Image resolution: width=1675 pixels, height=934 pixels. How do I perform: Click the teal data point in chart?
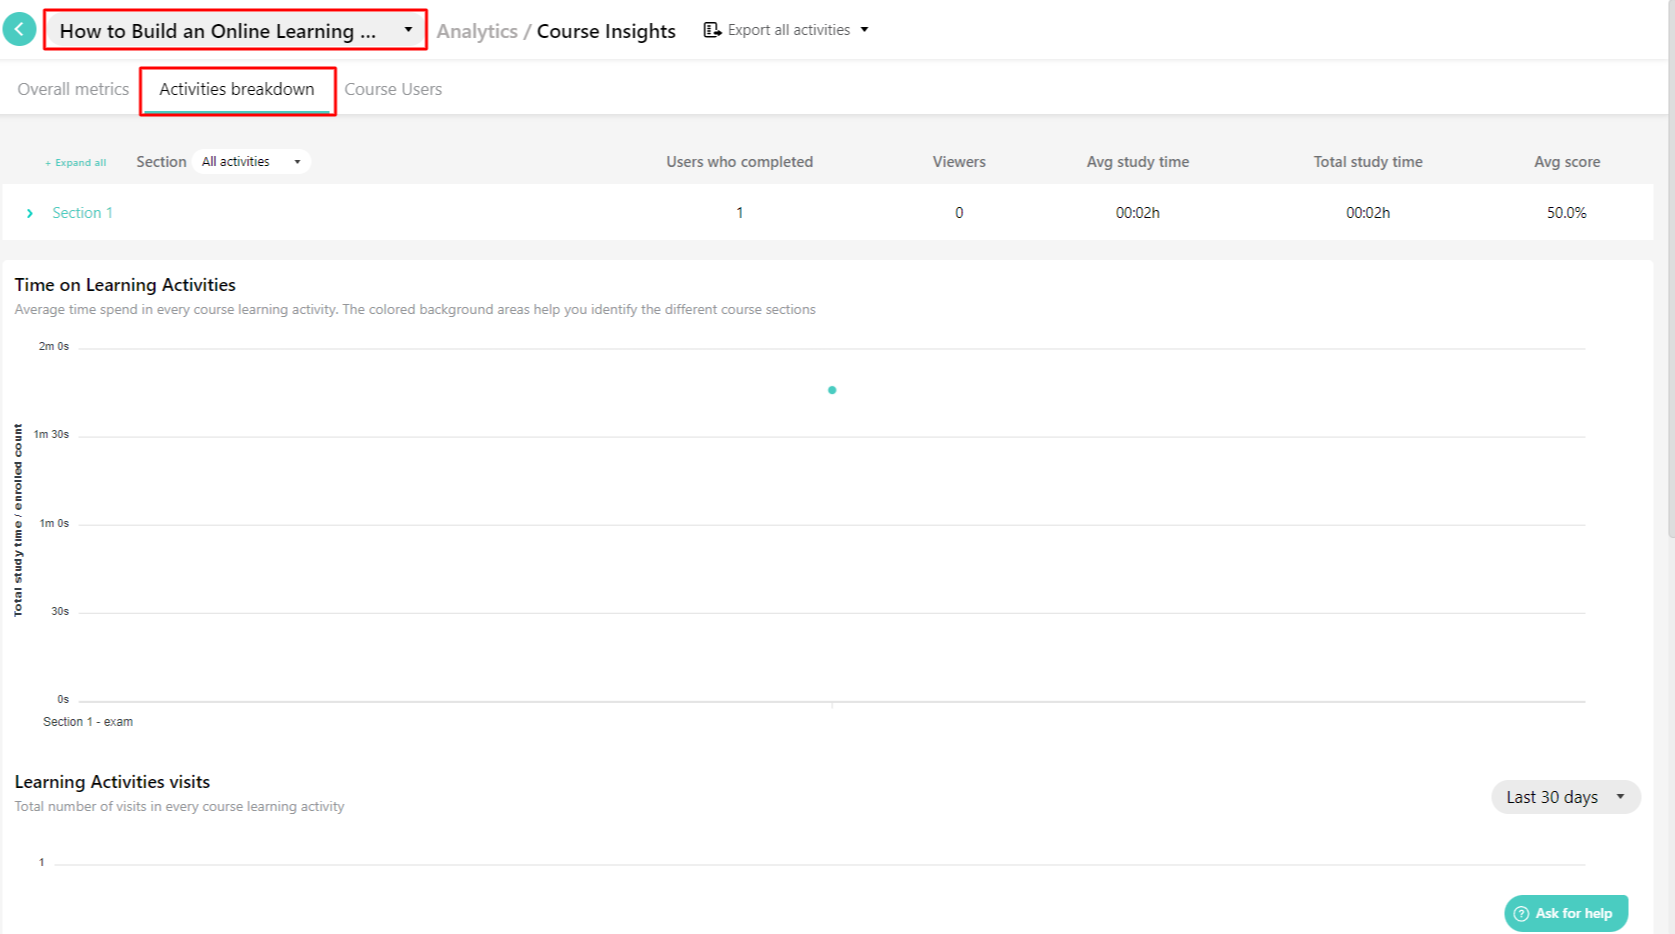(x=832, y=390)
